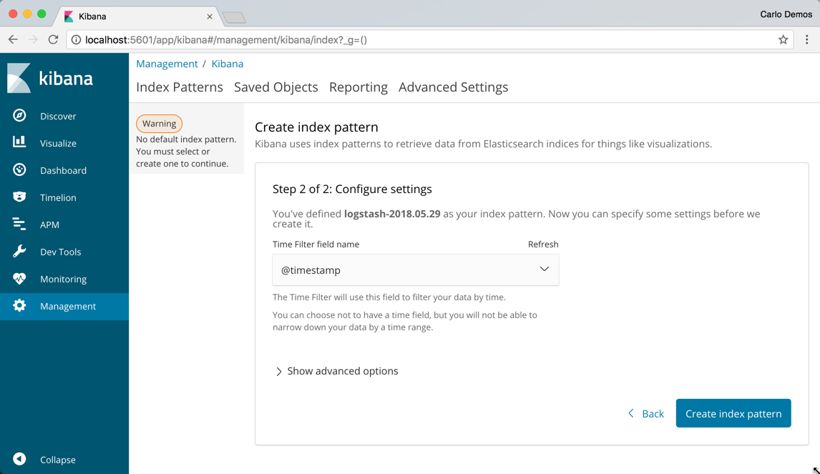Select Timelion label in sidebar
This screenshot has height=474, width=820.
(x=58, y=198)
